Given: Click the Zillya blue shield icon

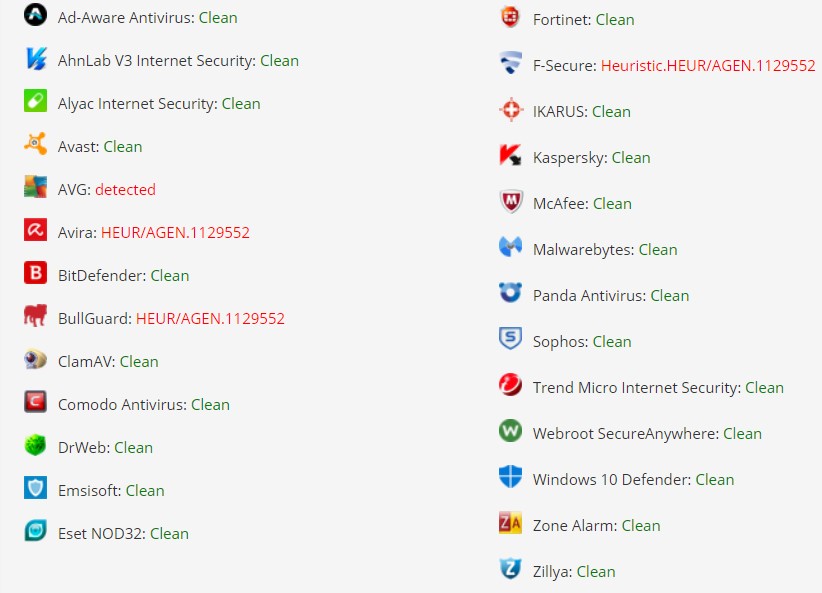Looking at the screenshot, I should coord(511,570).
